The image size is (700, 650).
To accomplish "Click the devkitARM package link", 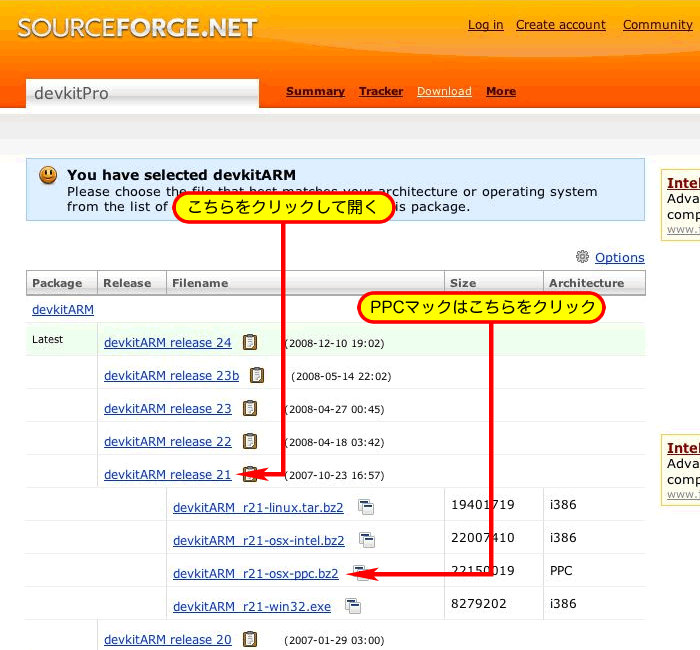I will [63, 309].
